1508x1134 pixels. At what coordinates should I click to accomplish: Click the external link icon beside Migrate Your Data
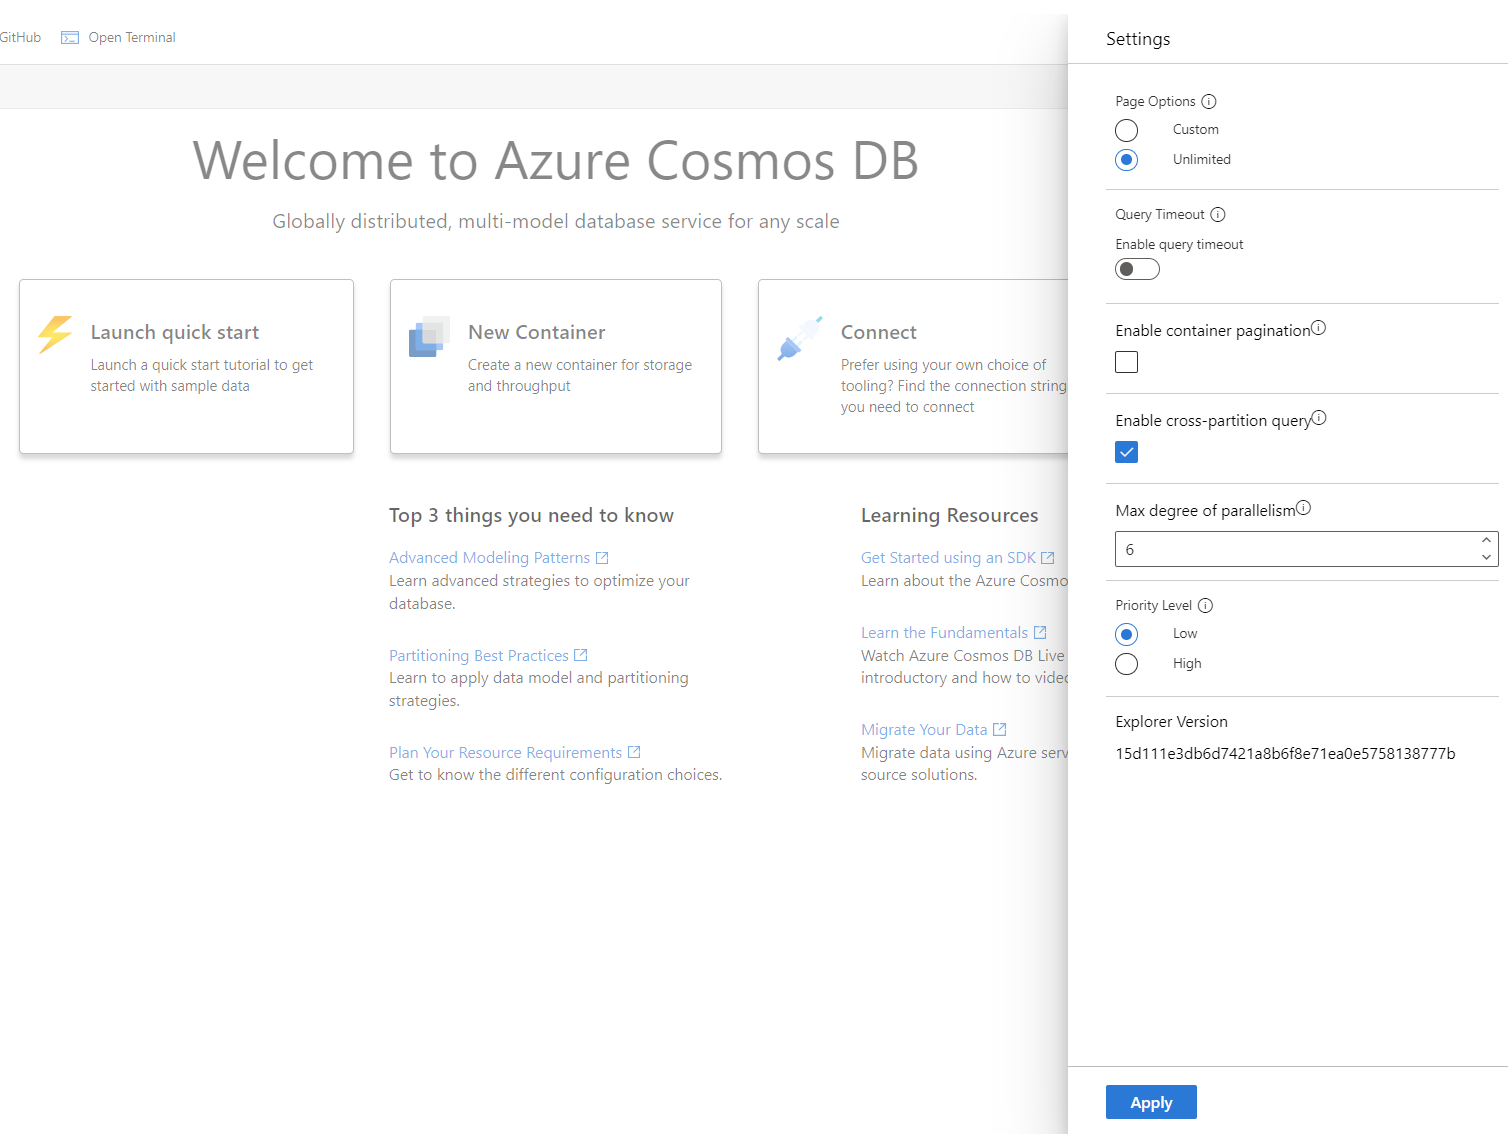(x=1001, y=729)
